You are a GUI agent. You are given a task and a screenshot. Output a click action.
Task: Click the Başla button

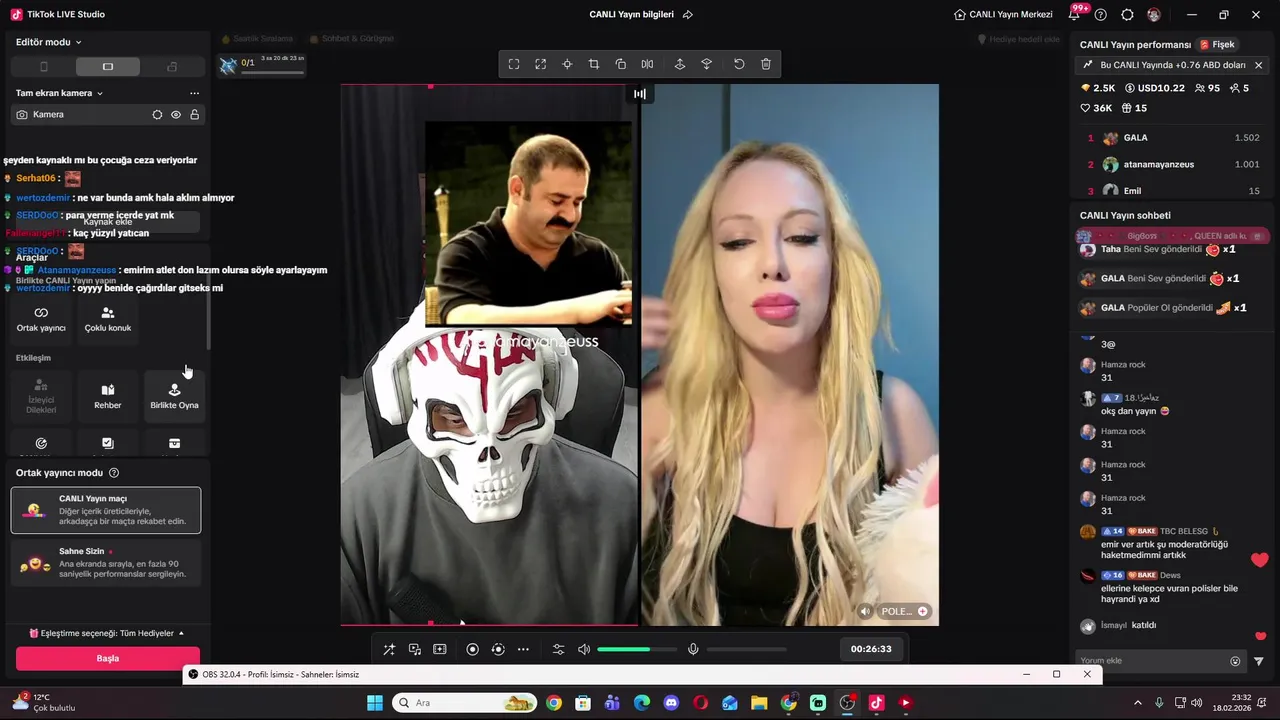pyautogui.click(x=107, y=659)
